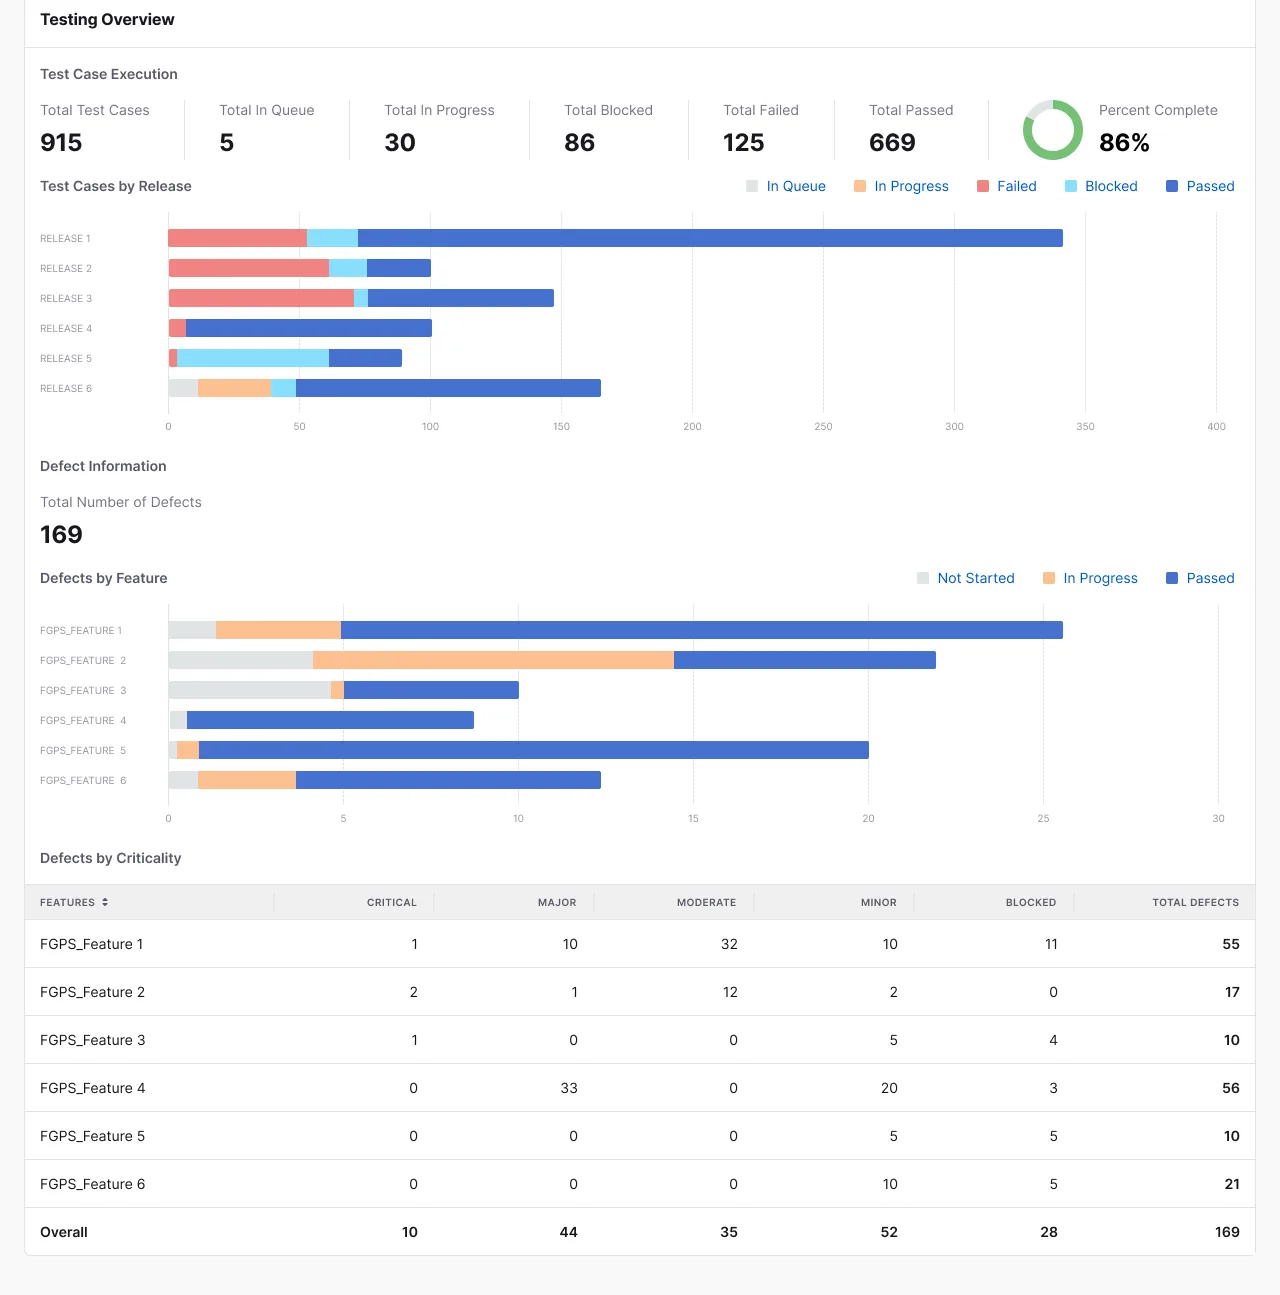Image resolution: width=1280 pixels, height=1295 pixels.
Task: Toggle the Passed legend in Defects by Feature
Action: tap(1200, 578)
